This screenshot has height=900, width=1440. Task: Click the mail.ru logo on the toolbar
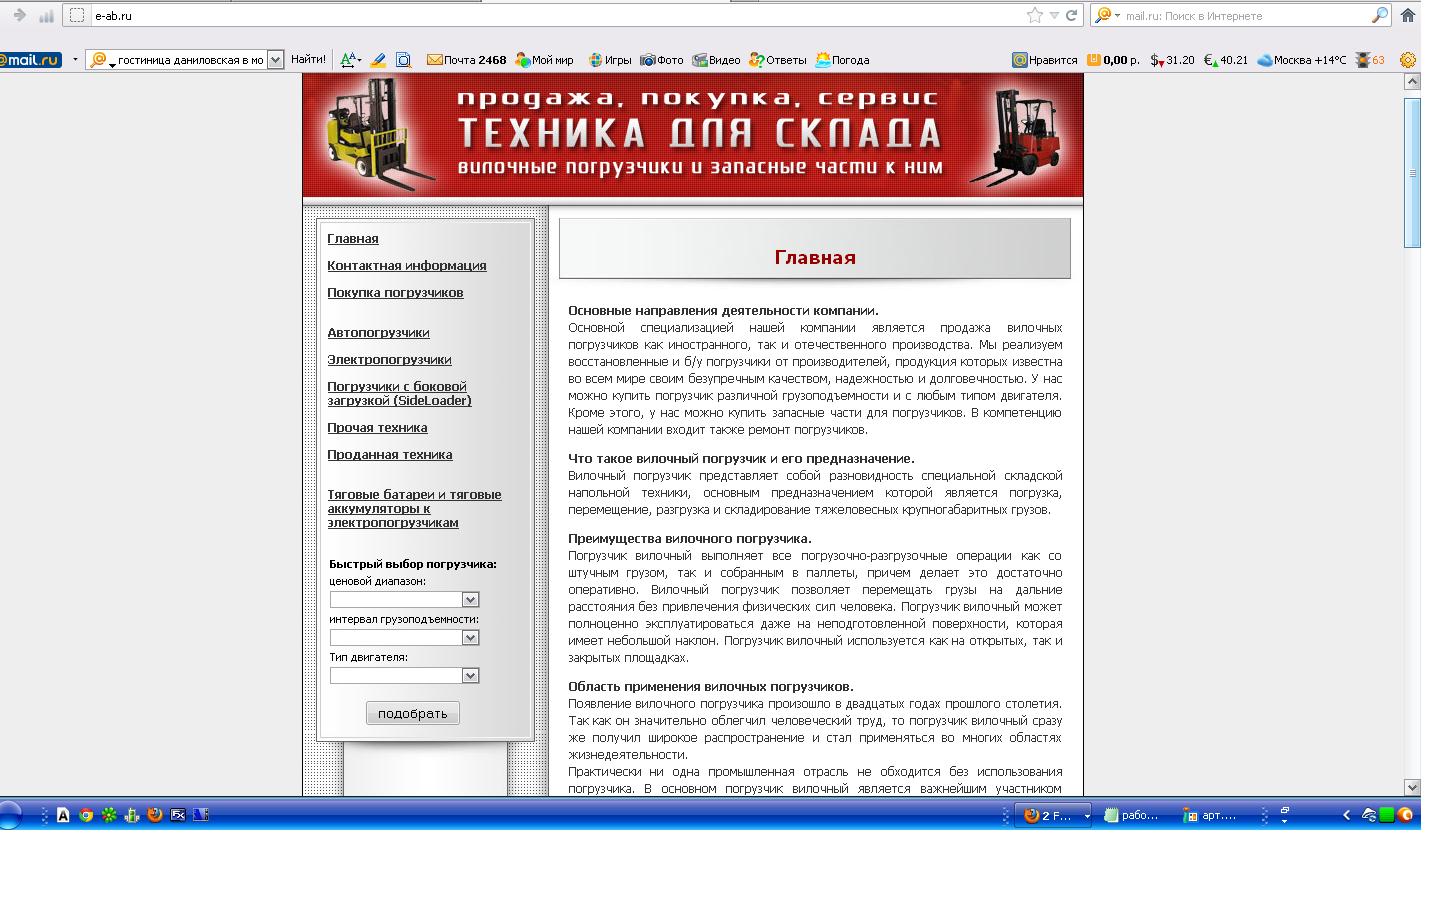tap(31, 60)
